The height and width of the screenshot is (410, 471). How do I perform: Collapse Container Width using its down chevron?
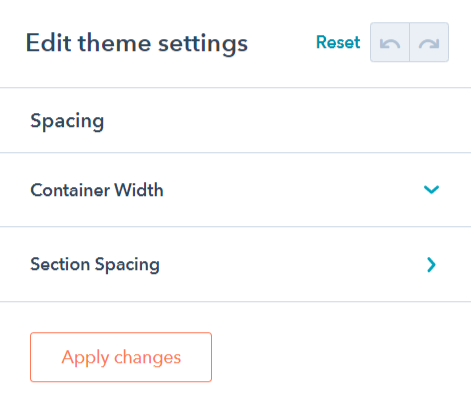tap(431, 190)
